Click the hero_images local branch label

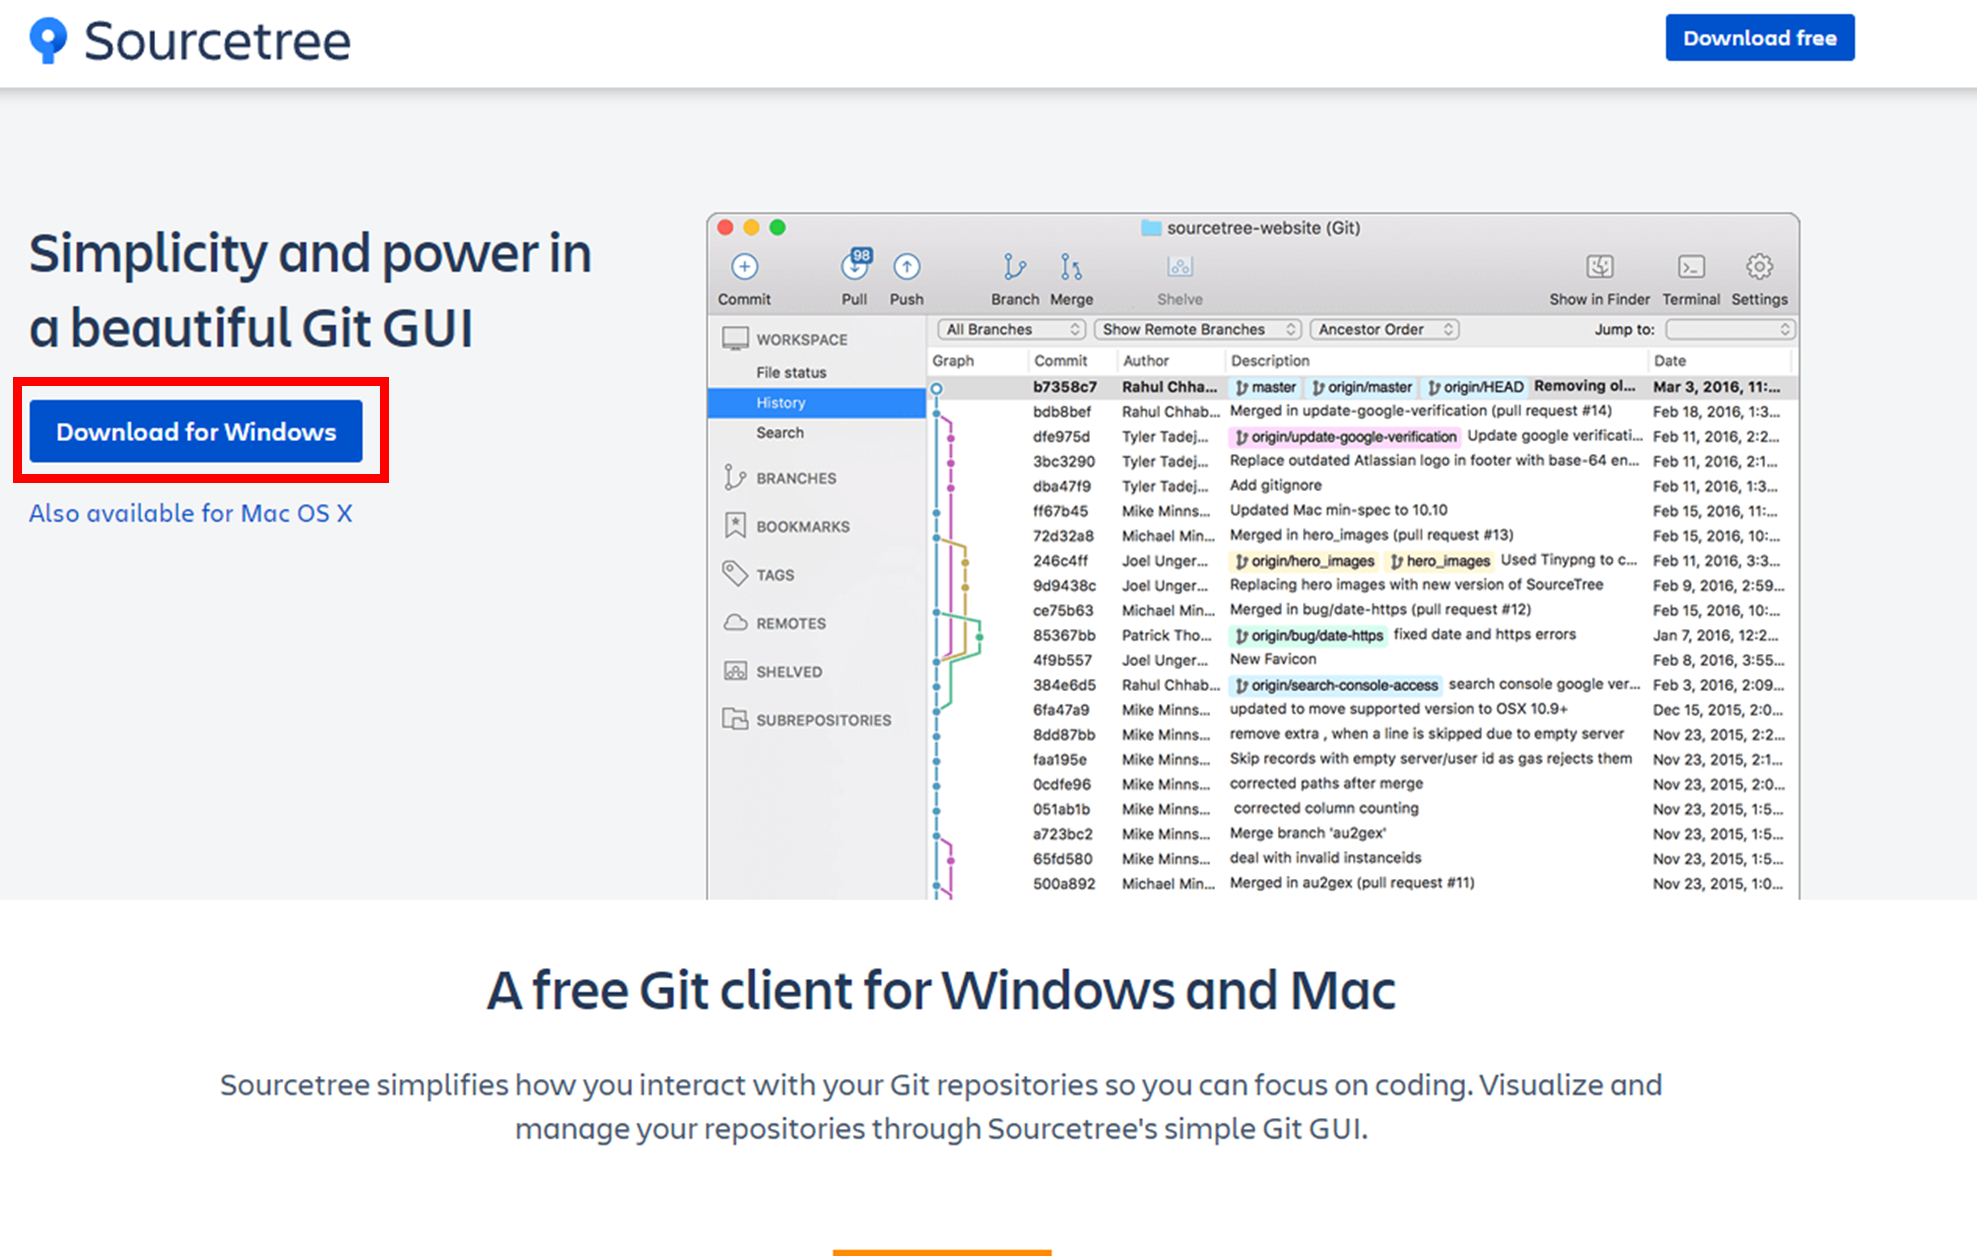[1439, 561]
